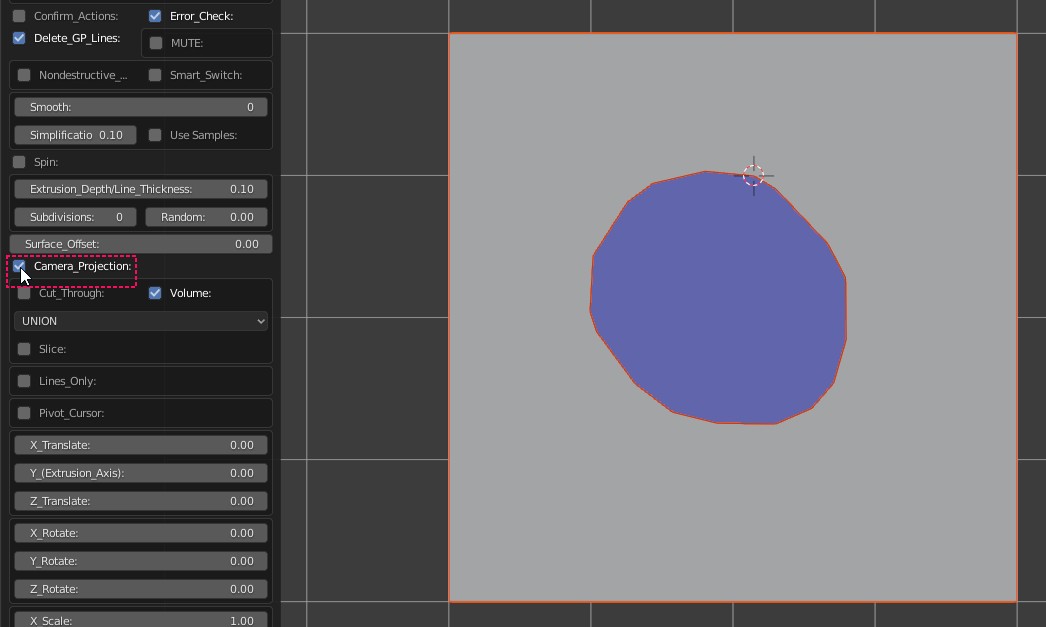Click the Surface_Offset field

[141, 244]
